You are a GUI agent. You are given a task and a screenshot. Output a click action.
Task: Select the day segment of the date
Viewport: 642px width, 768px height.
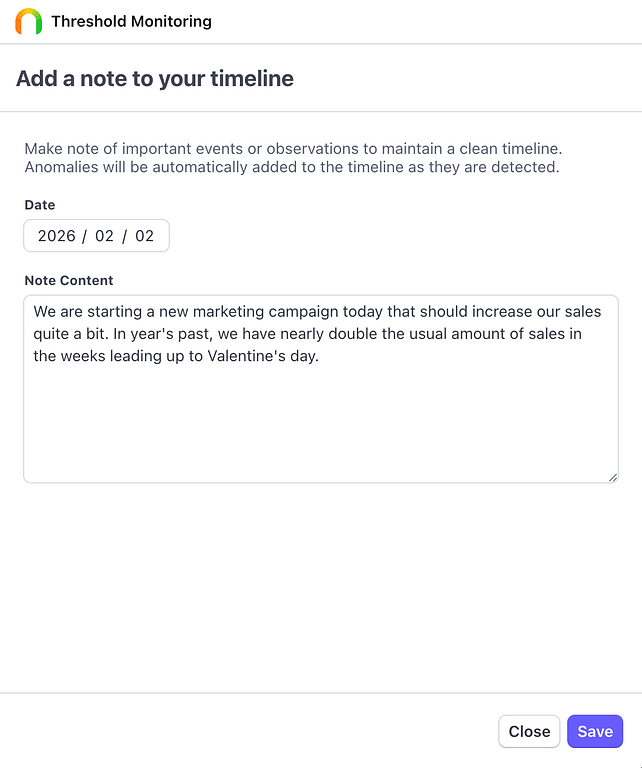(145, 236)
